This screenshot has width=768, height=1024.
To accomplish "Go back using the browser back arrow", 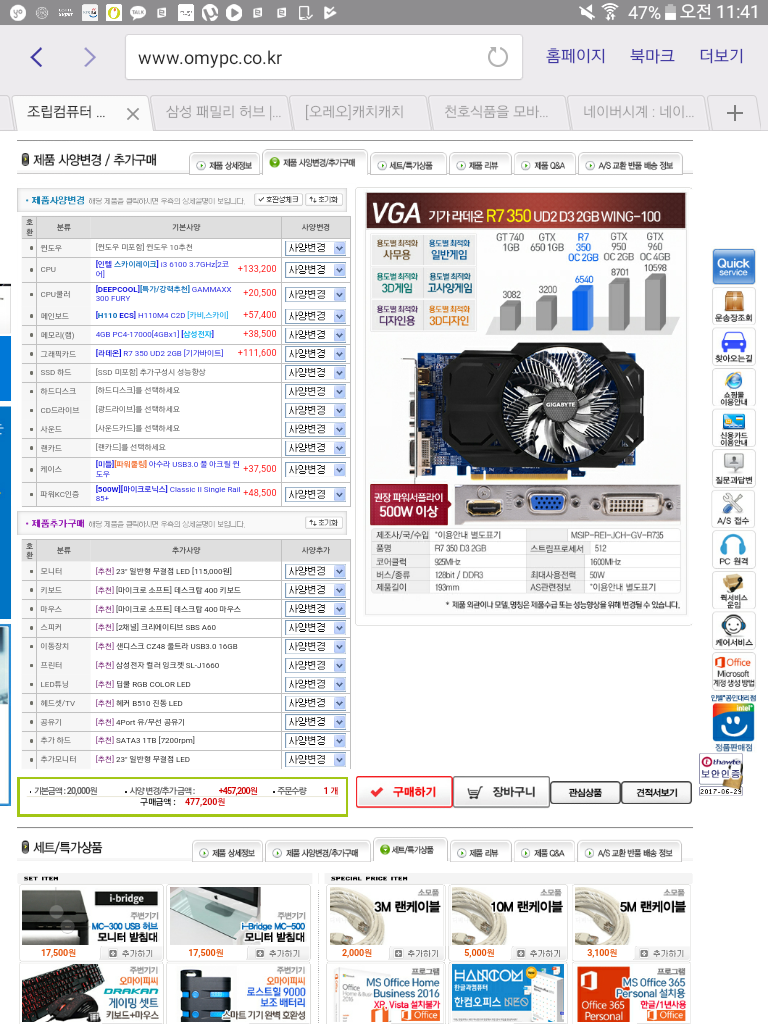I will click(x=37, y=57).
